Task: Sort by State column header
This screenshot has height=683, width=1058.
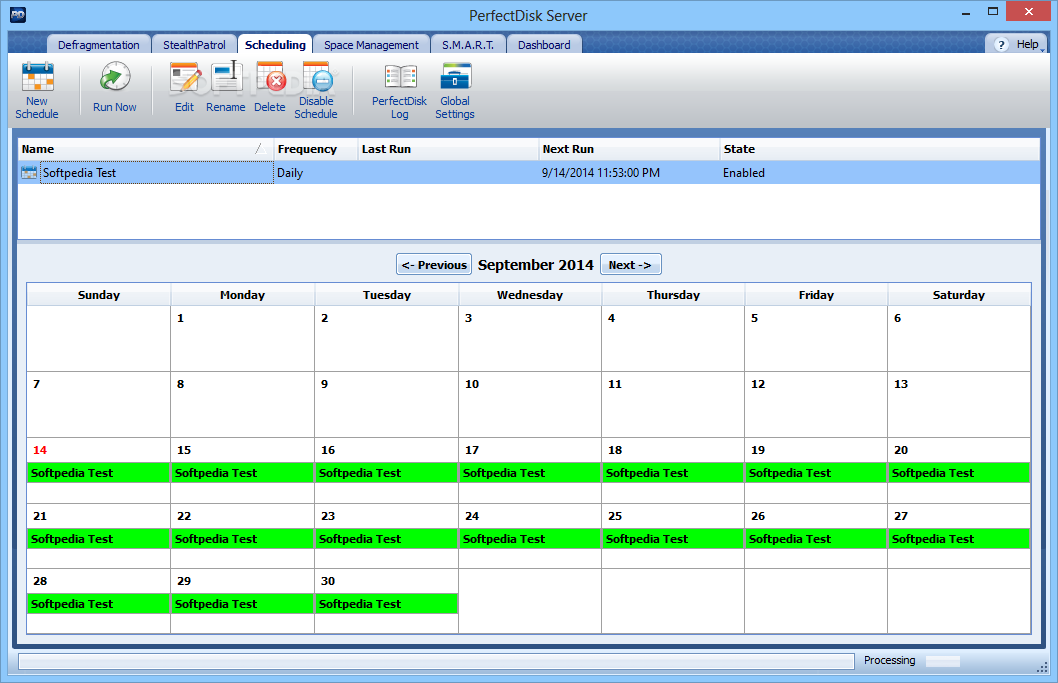Action: (x=880, y=149)
